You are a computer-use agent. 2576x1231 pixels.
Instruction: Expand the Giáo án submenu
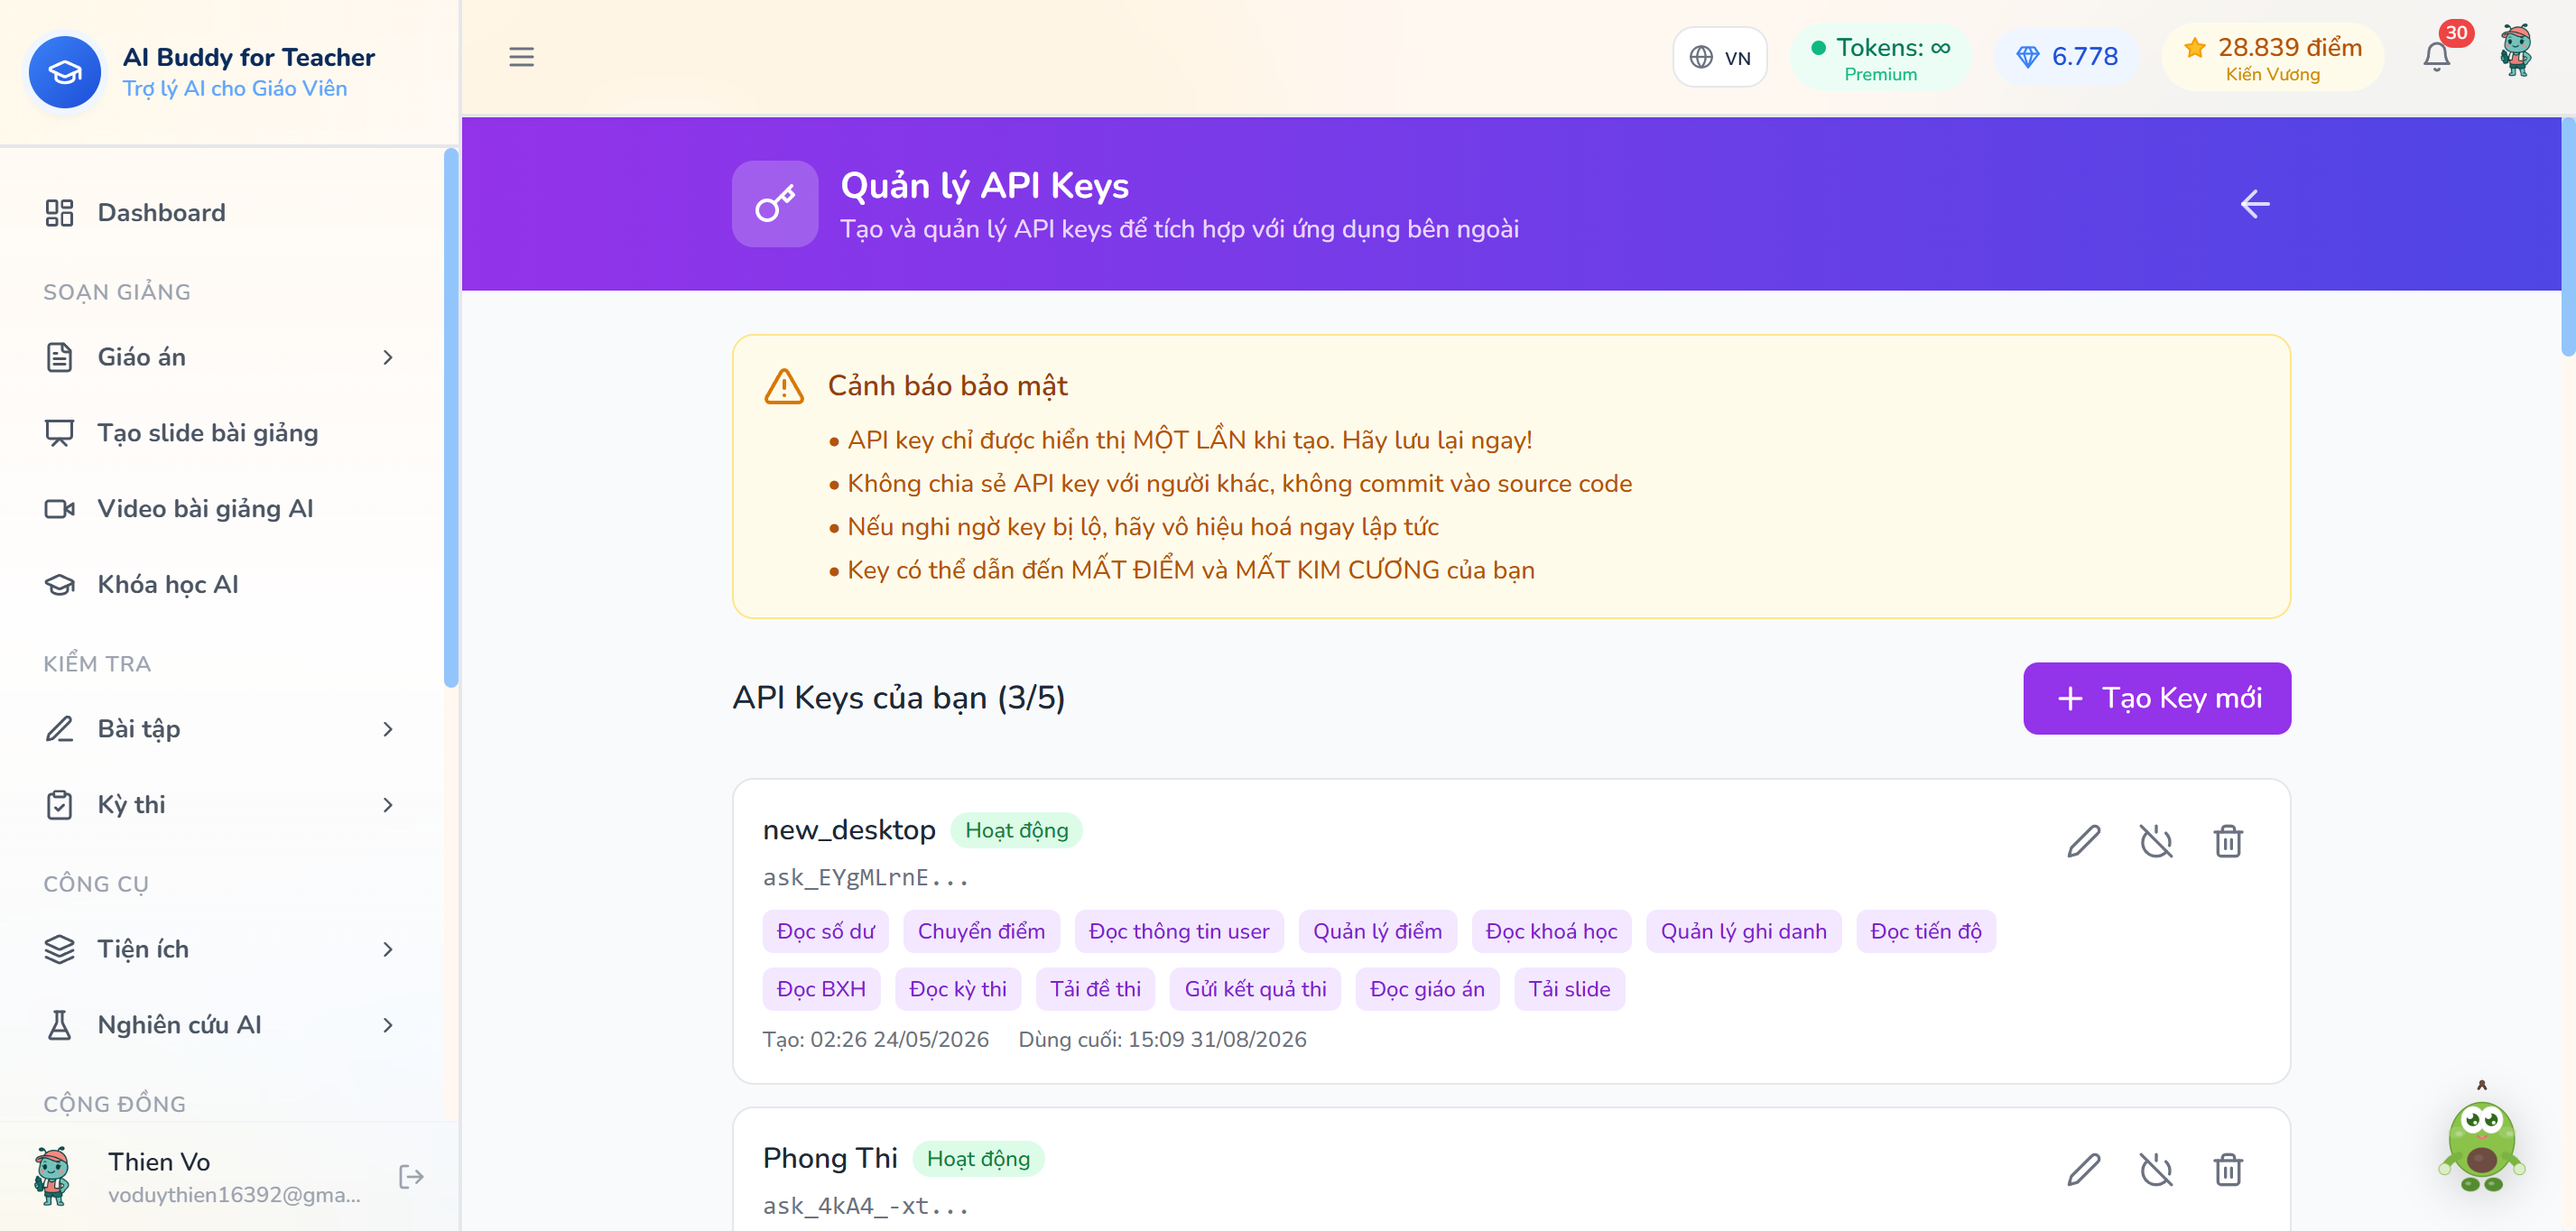click(221, 357)
